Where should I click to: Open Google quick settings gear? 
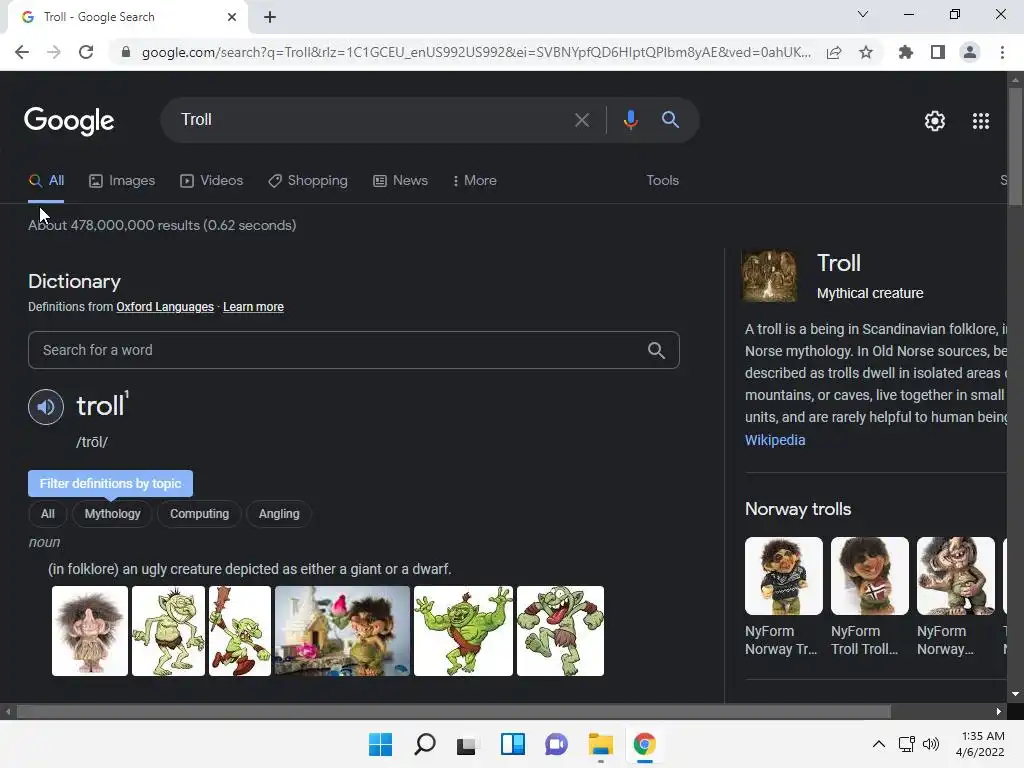(x=935, y=121)
